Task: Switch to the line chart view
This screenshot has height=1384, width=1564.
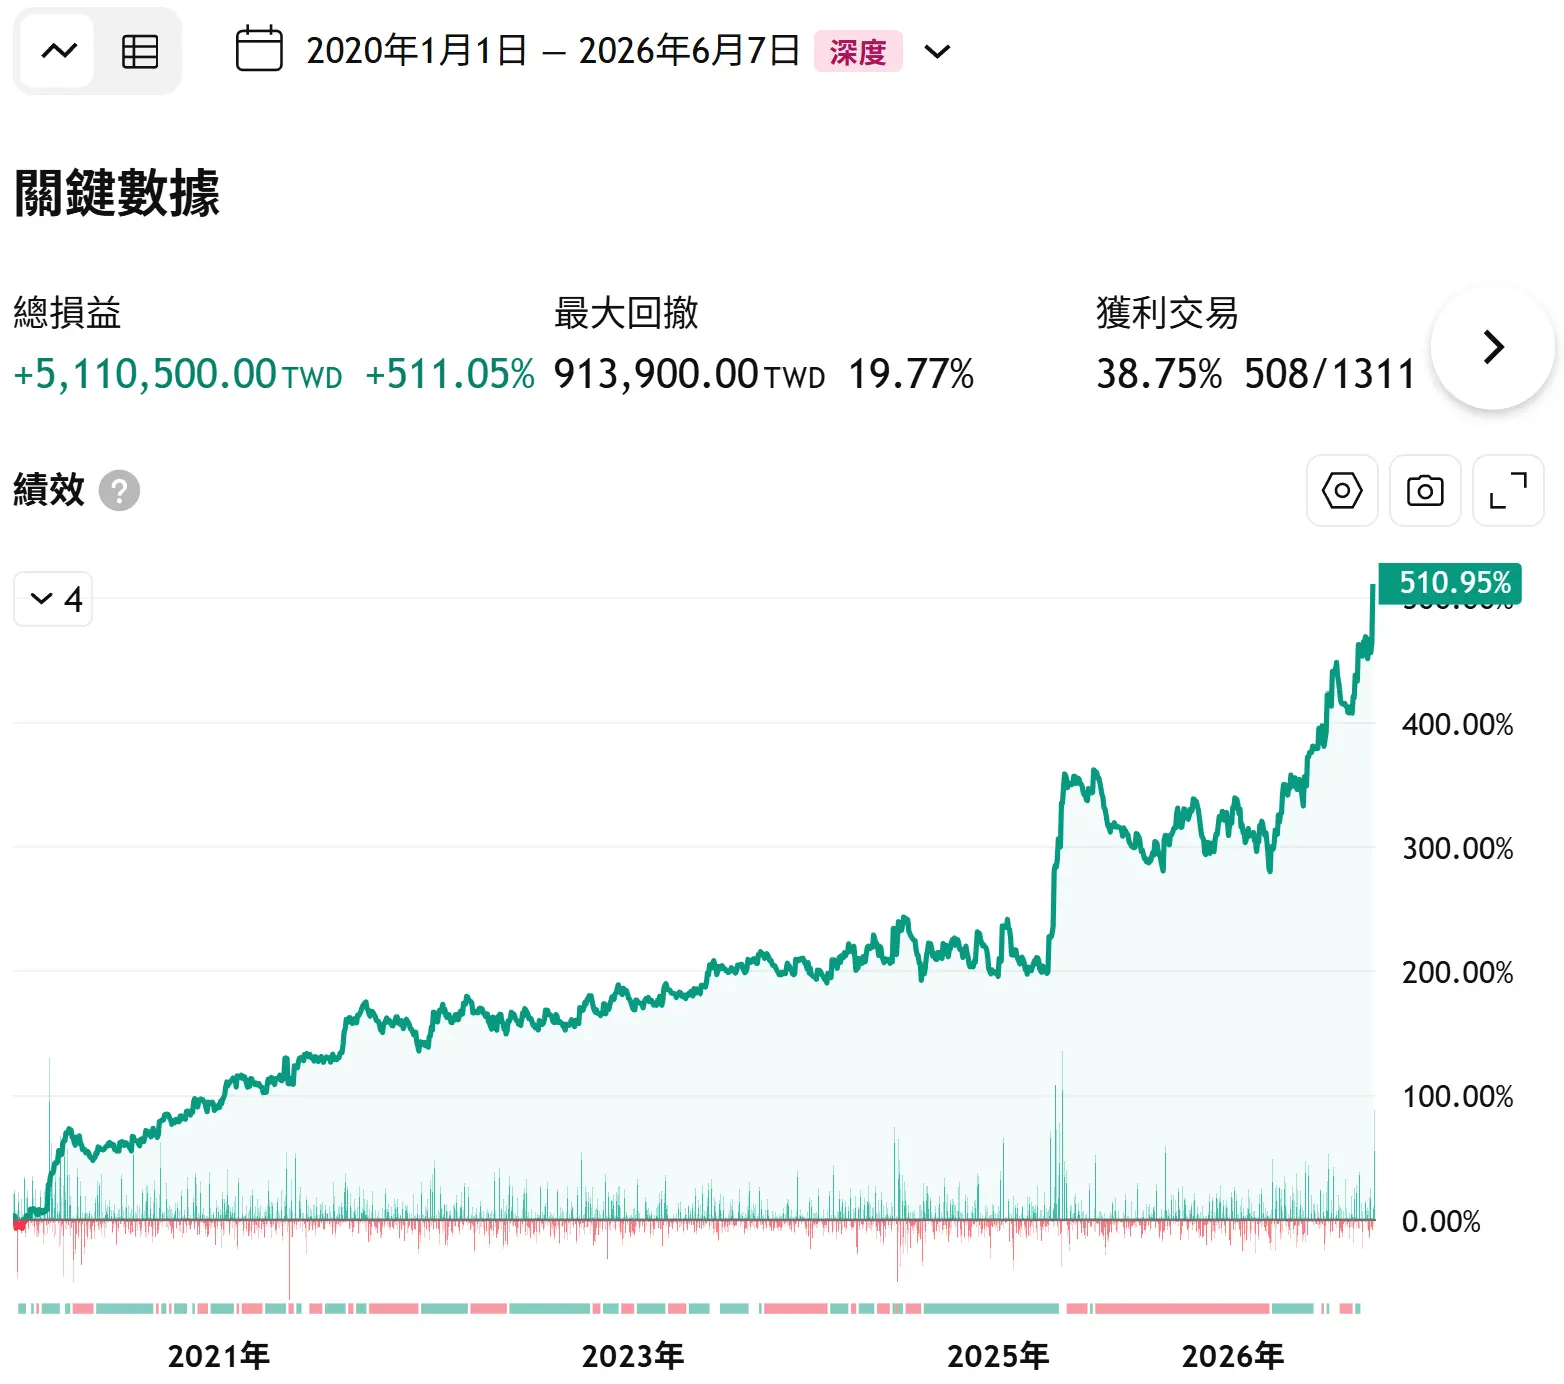Action: (59, 51)
